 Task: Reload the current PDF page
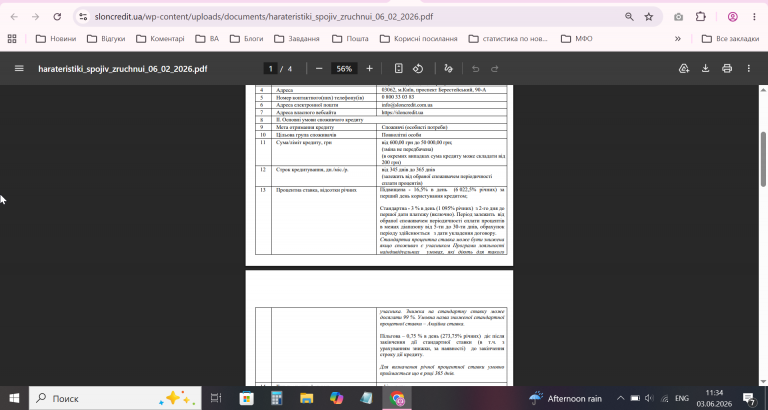tap(57, 17)
